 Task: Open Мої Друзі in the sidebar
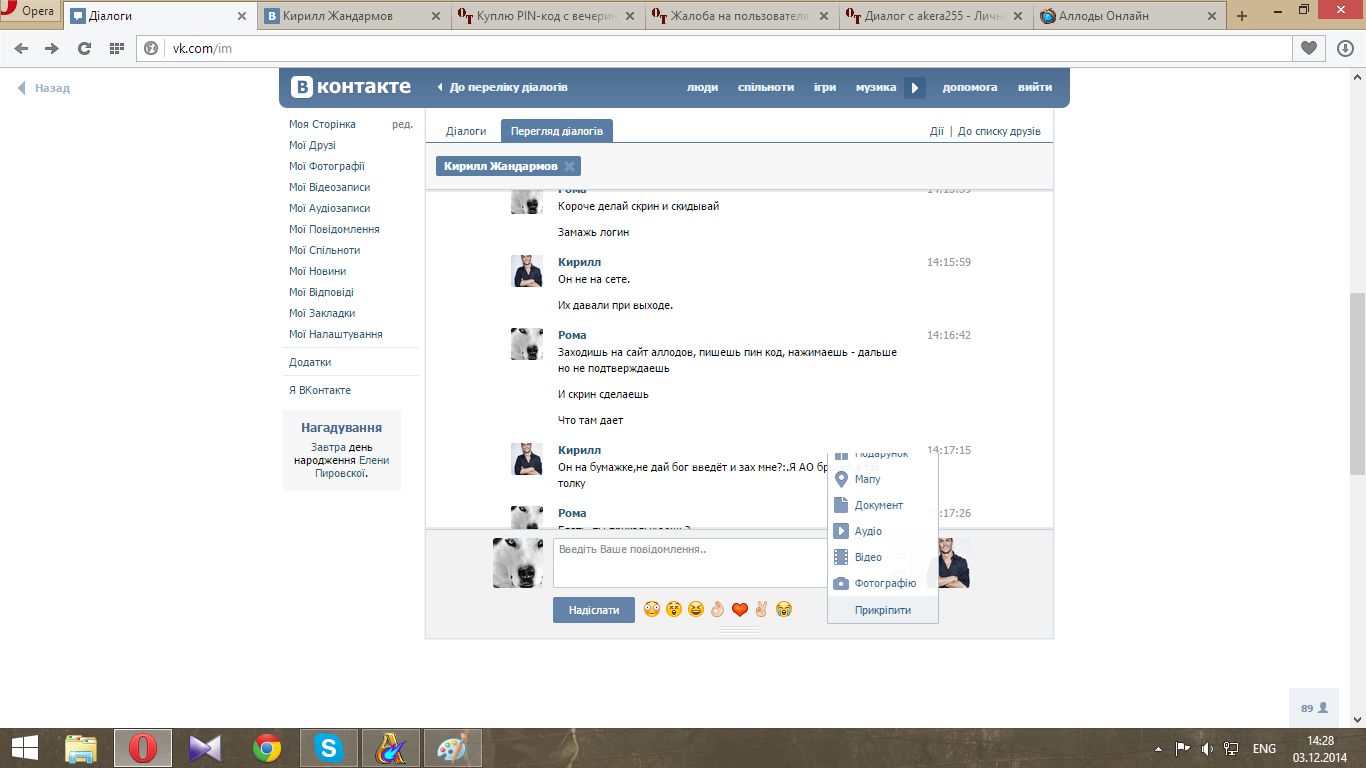click(x=312, y=145)
